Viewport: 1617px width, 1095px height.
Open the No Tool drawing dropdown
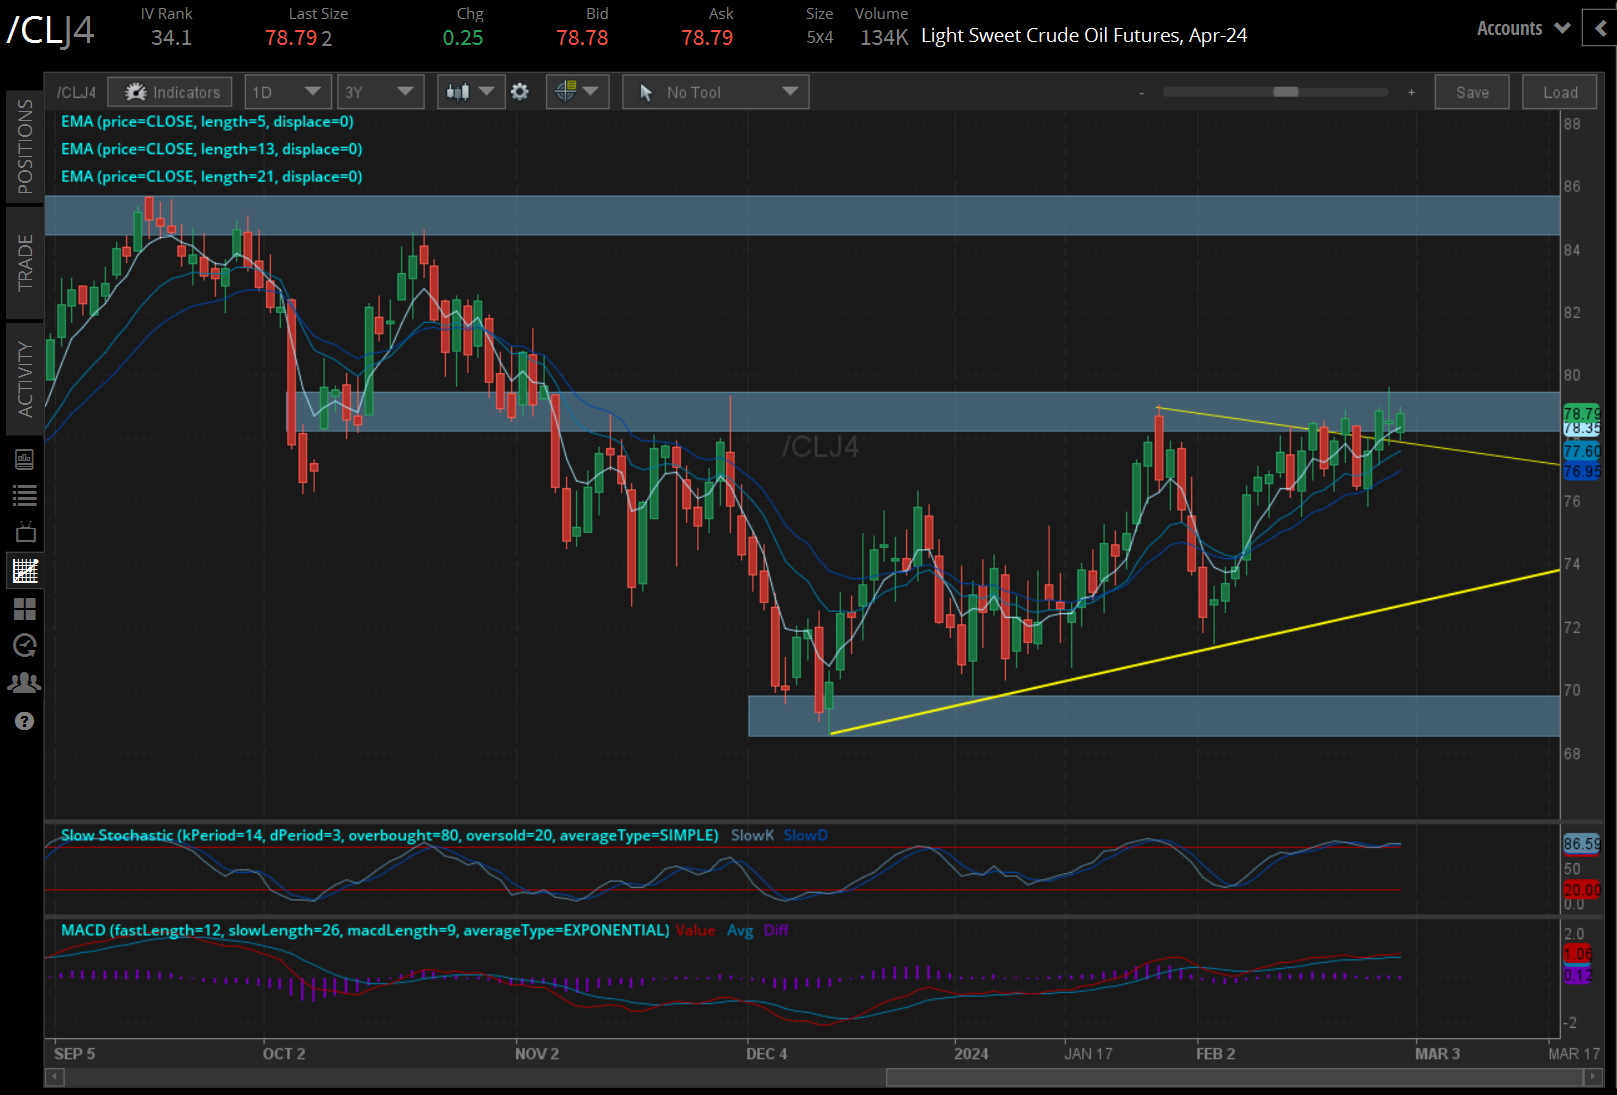tap(715, 92)
